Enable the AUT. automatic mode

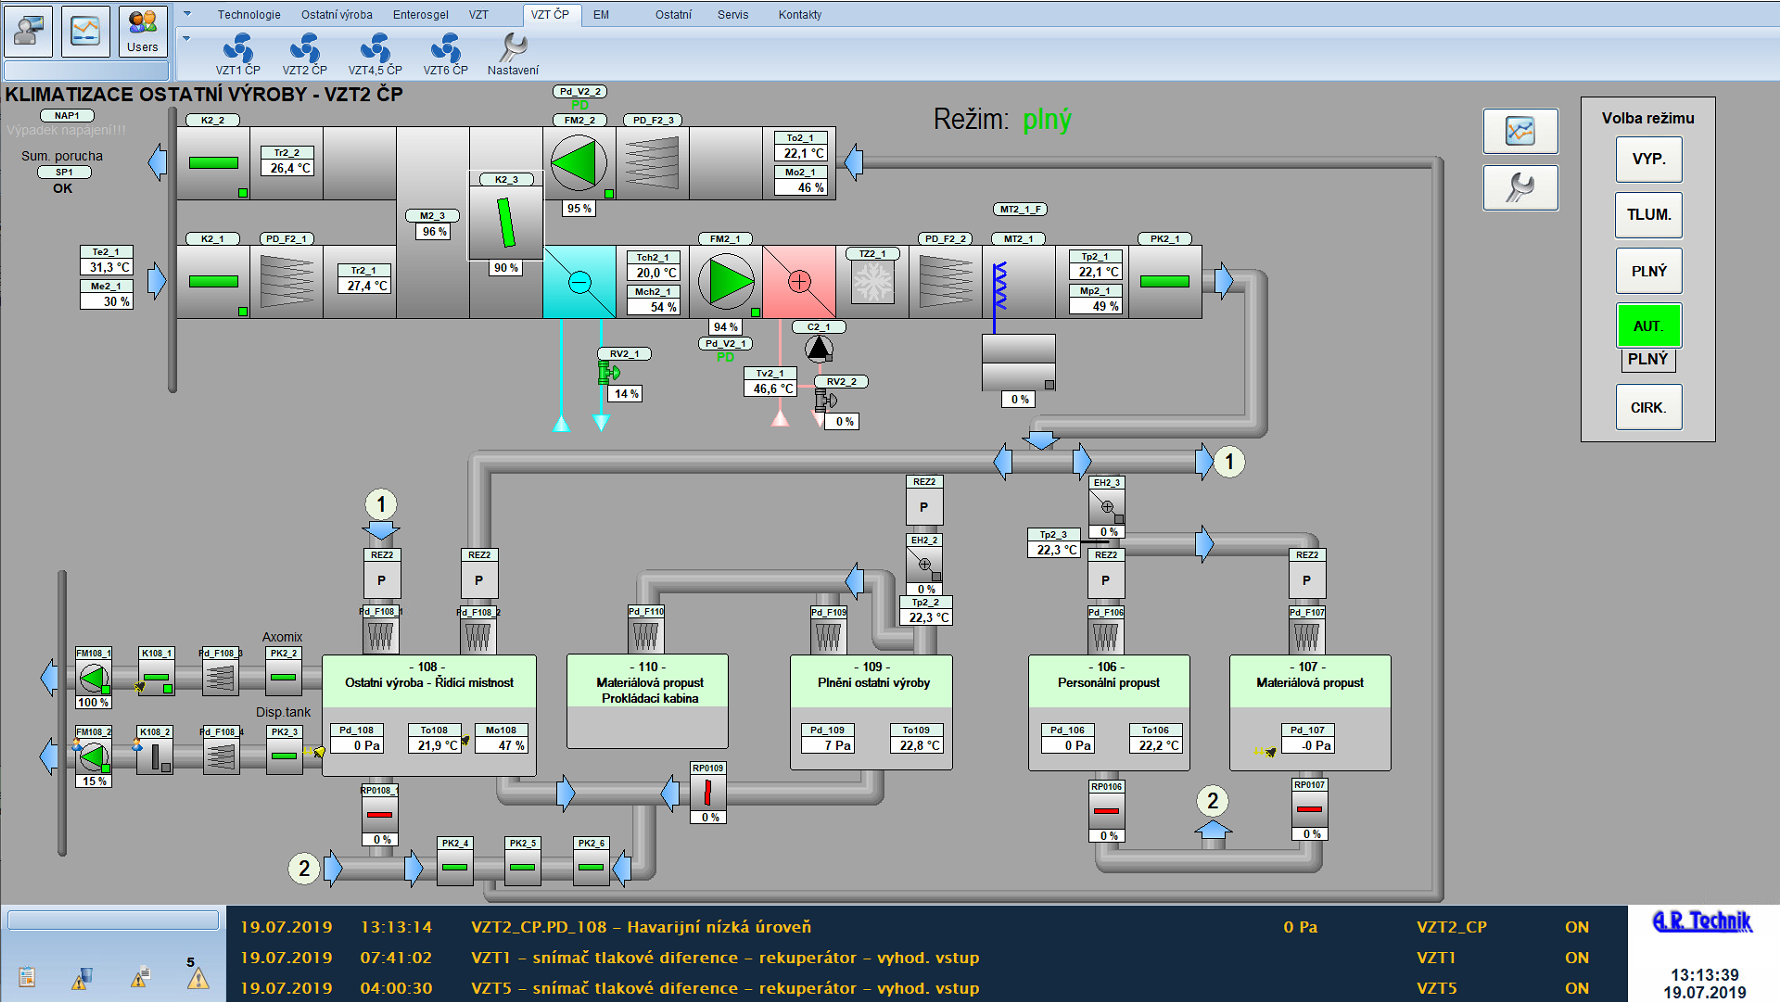click(x=1648, y=326)
